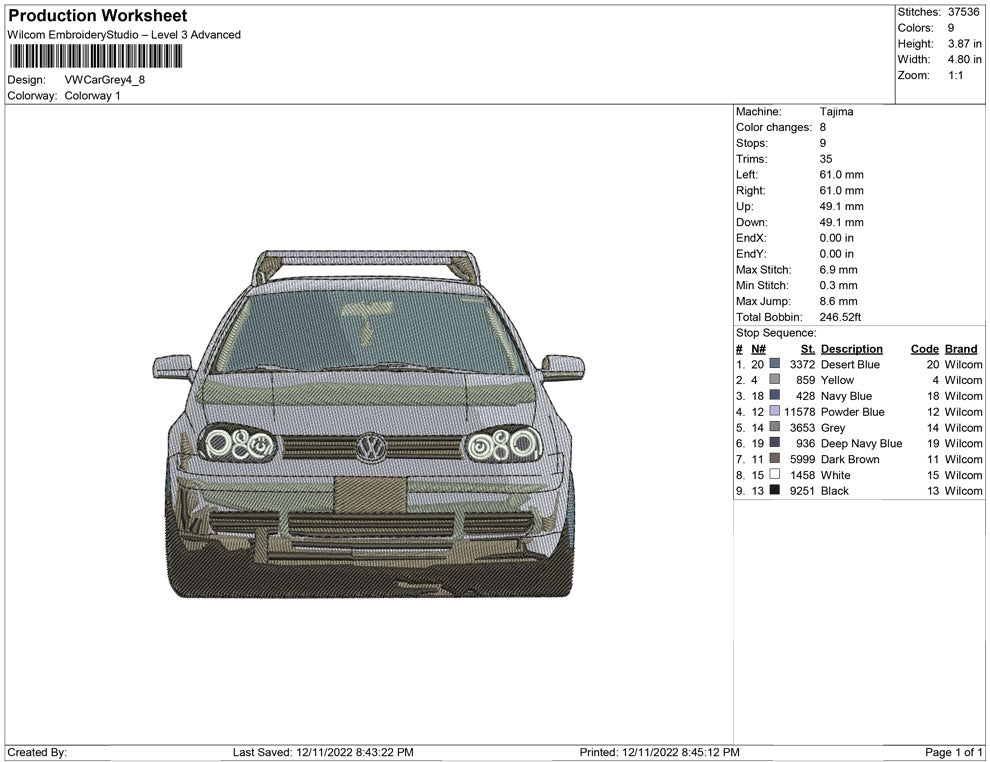The width and height of the screenshot is (990, 762).
Task: Click the Yellow thread color swatch
Action: click(775, 379)
